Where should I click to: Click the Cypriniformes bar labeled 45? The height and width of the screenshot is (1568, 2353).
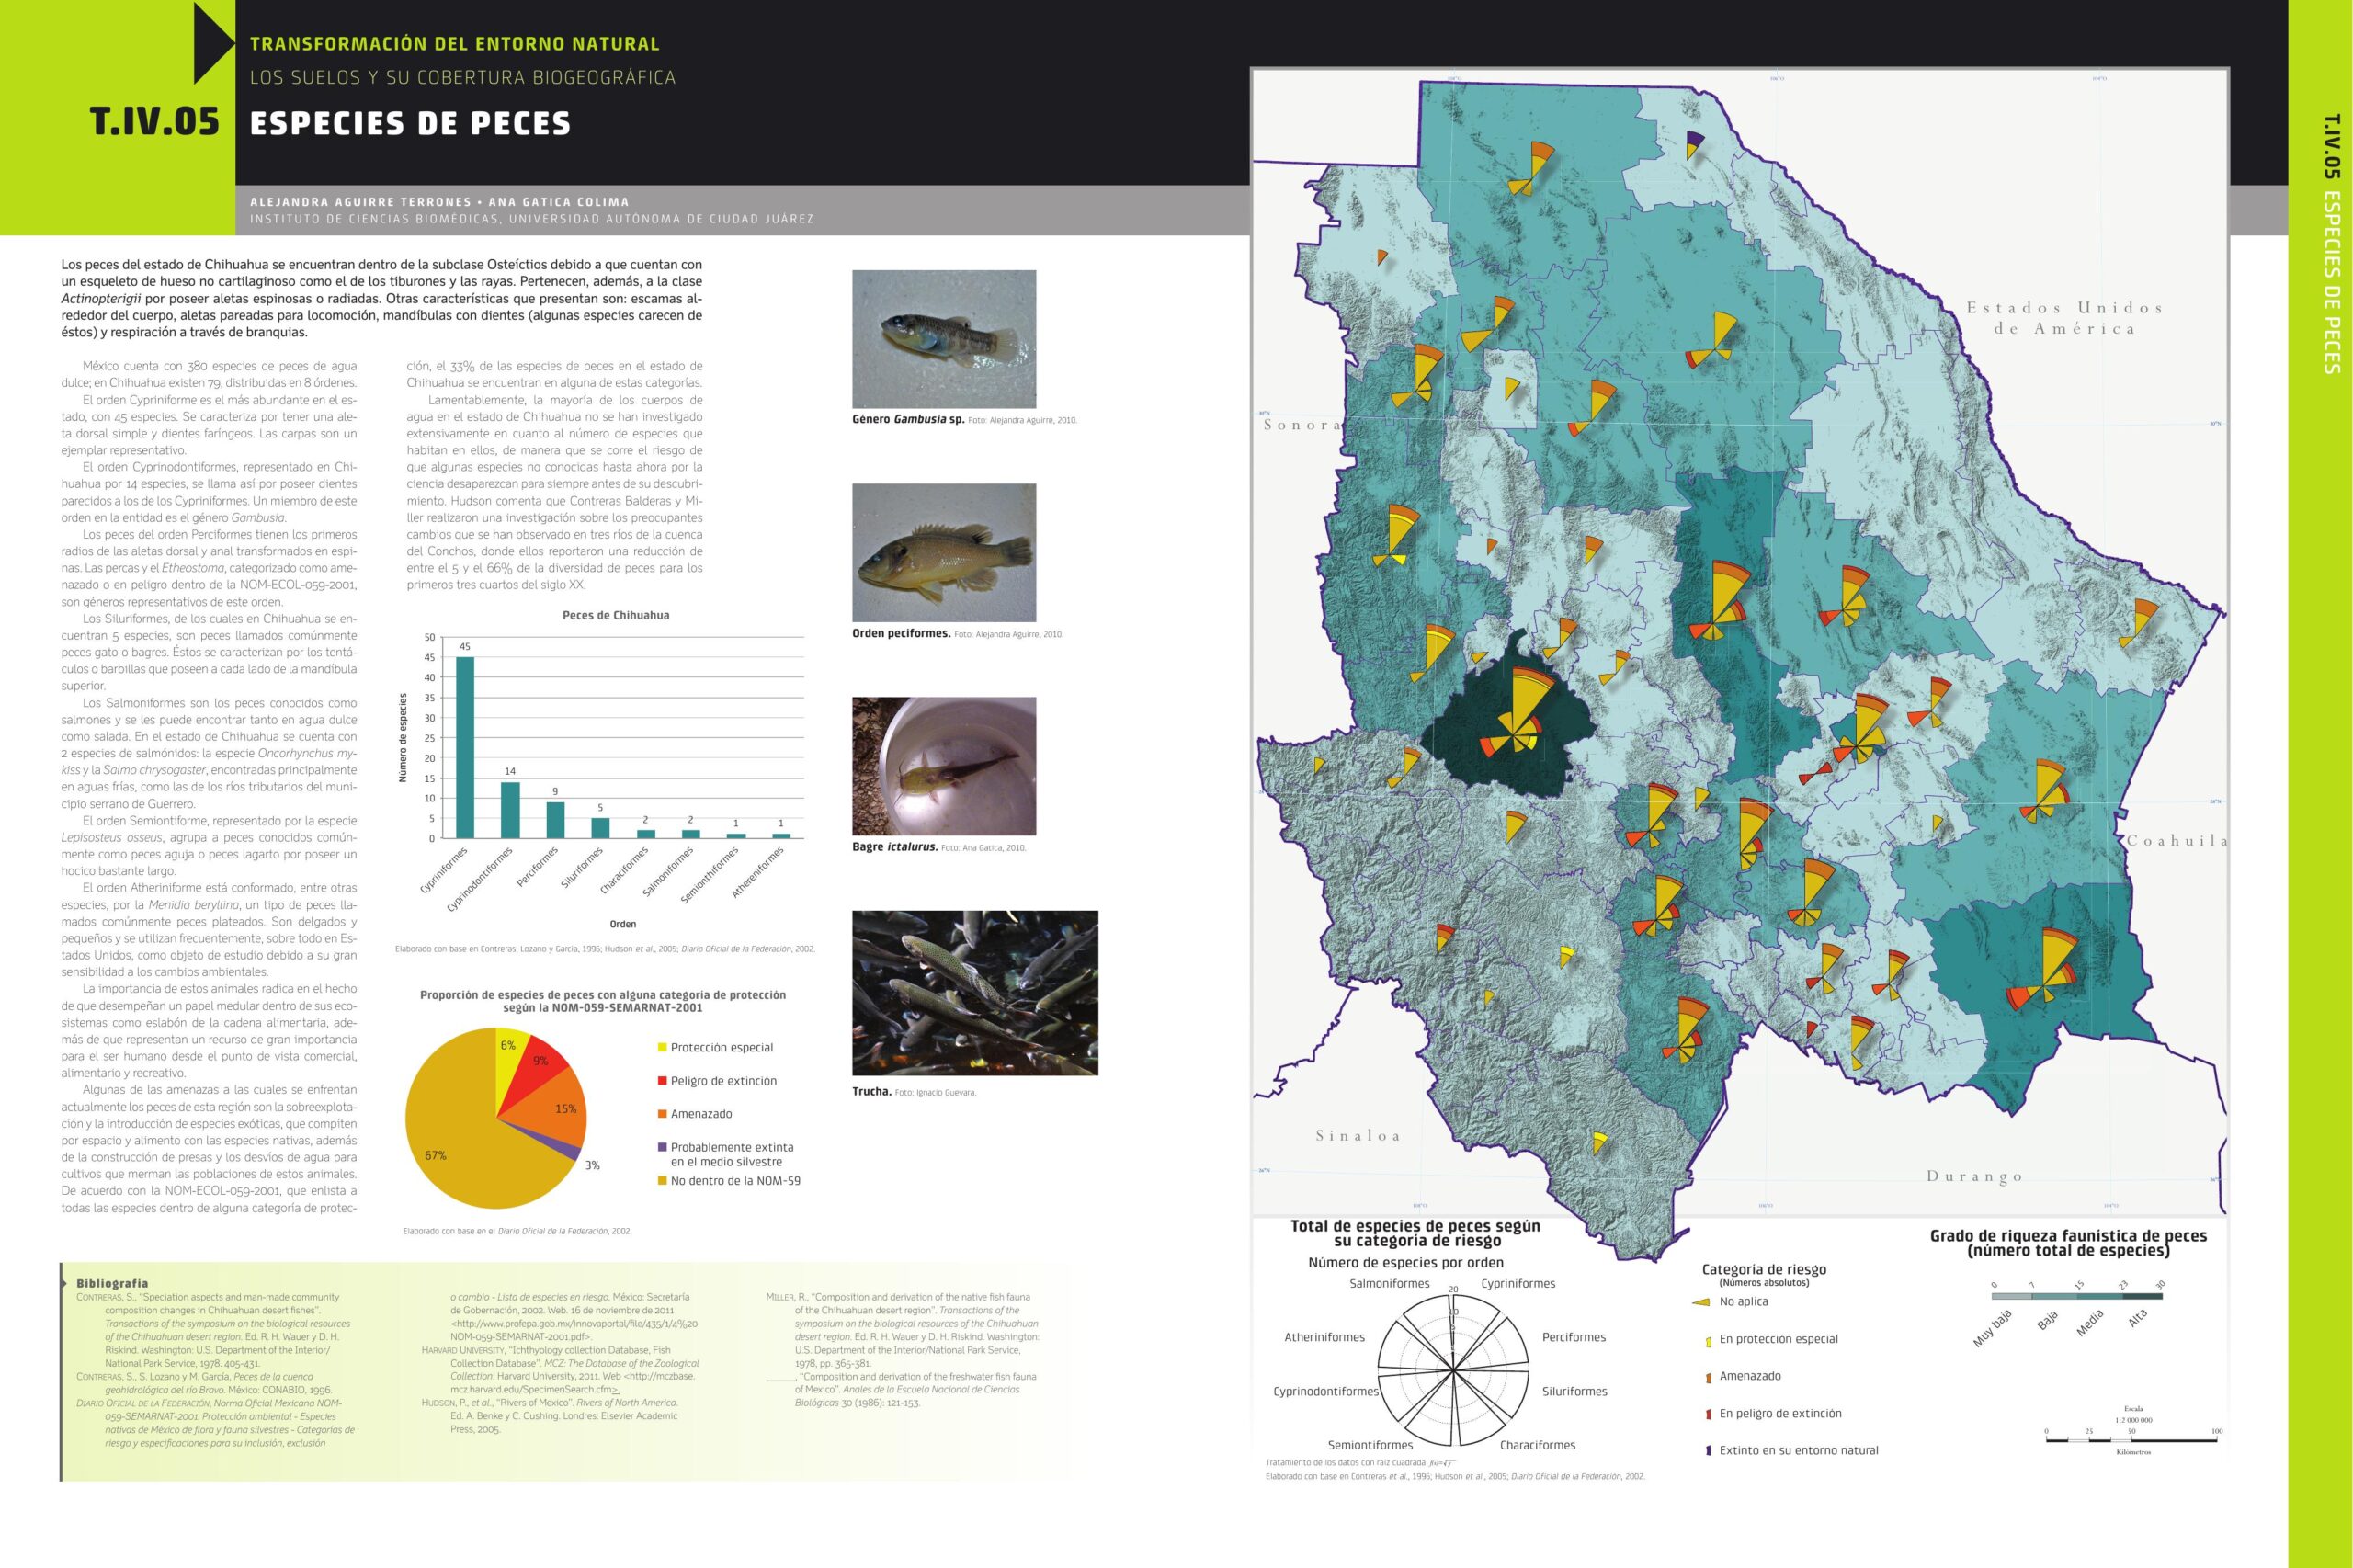[x=465, y=747]
